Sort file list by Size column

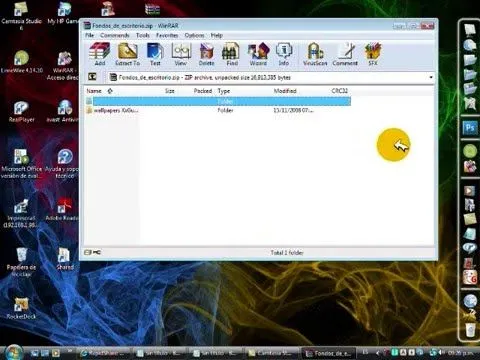[x=169, y=91]
